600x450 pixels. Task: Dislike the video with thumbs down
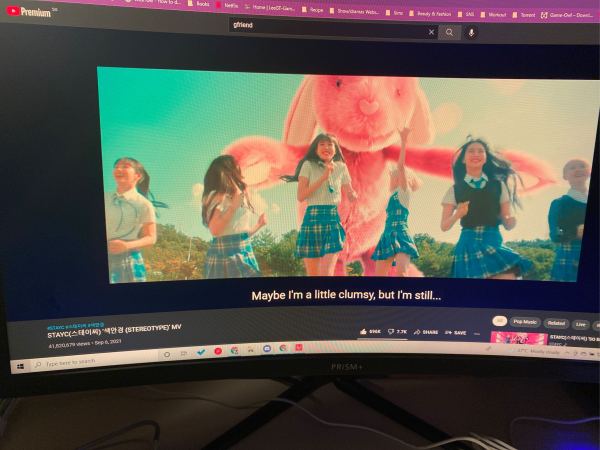point(397,331)
